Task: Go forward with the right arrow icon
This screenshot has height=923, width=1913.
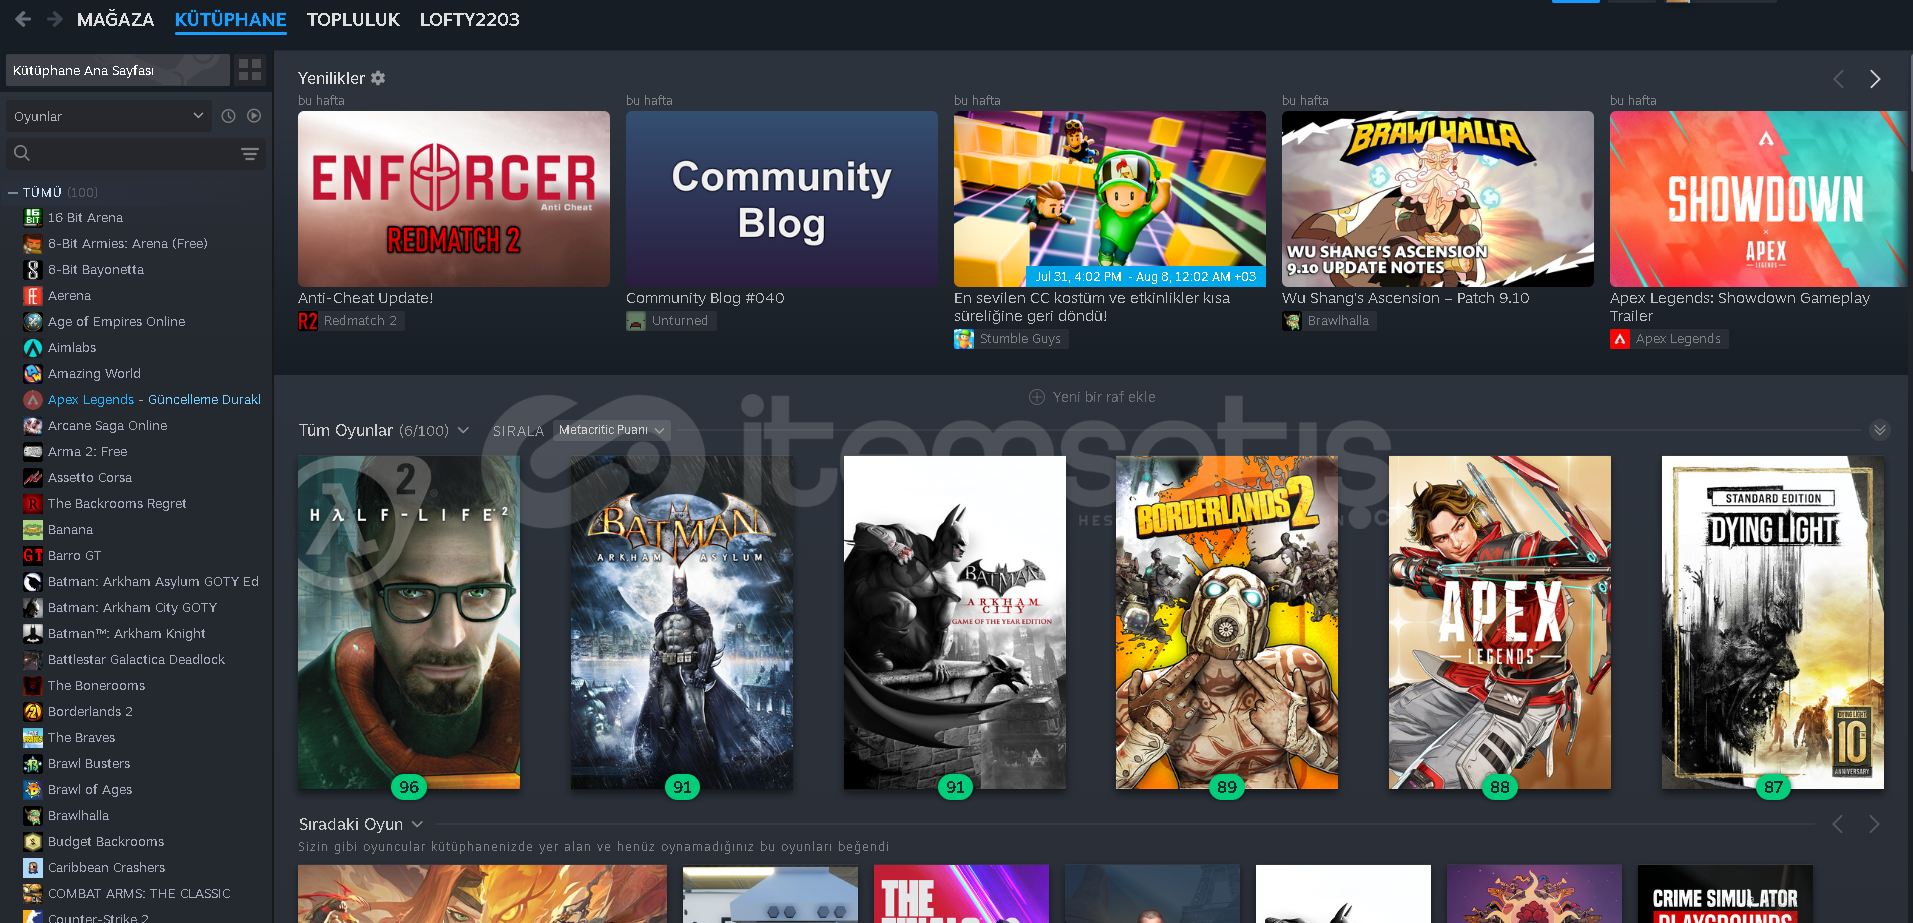Action: coord(55,19)
